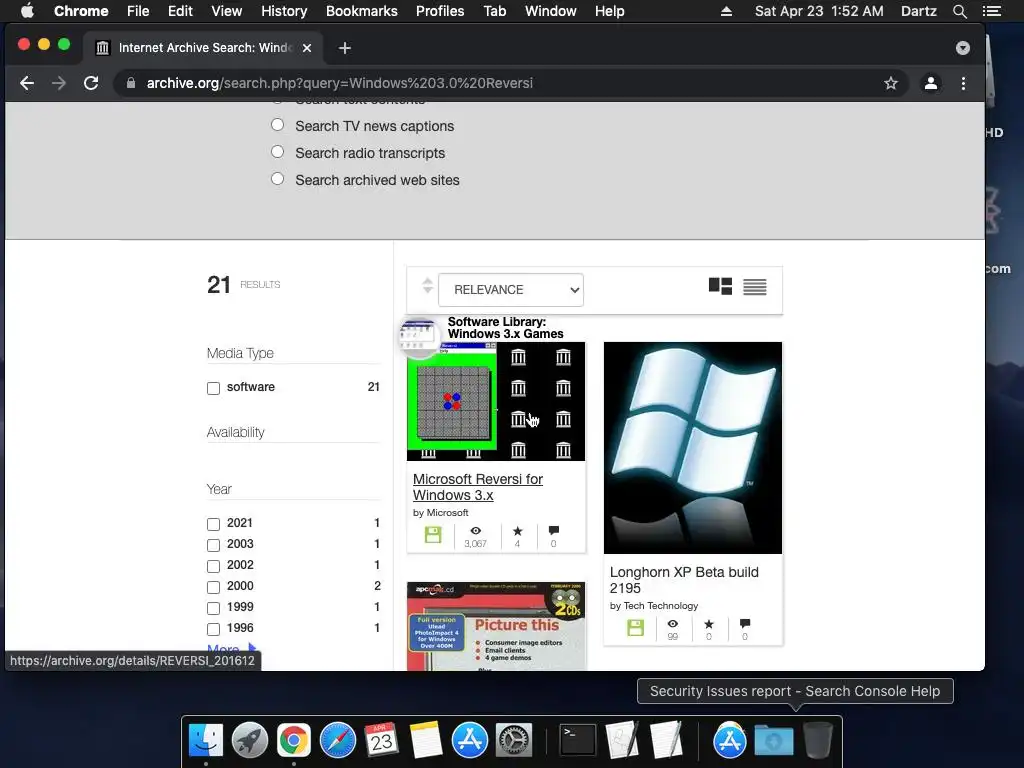Open the Help menu

click(609, 11)
